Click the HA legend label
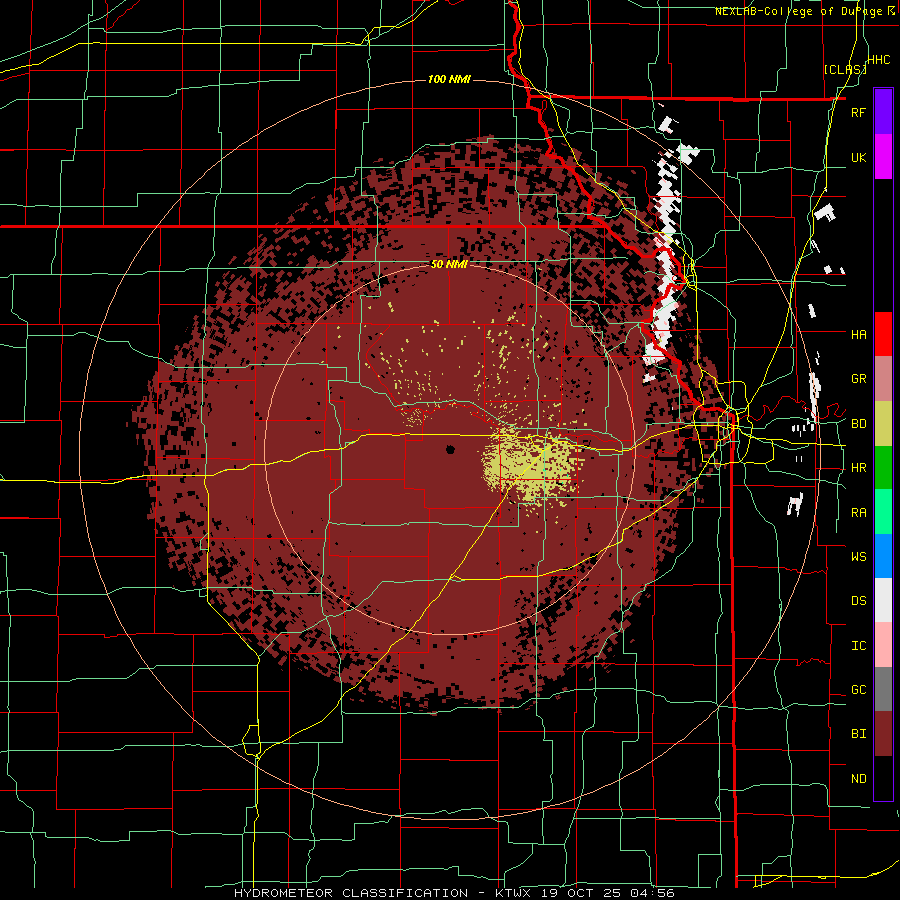The image size is (900, 900). tap(858, 335)
